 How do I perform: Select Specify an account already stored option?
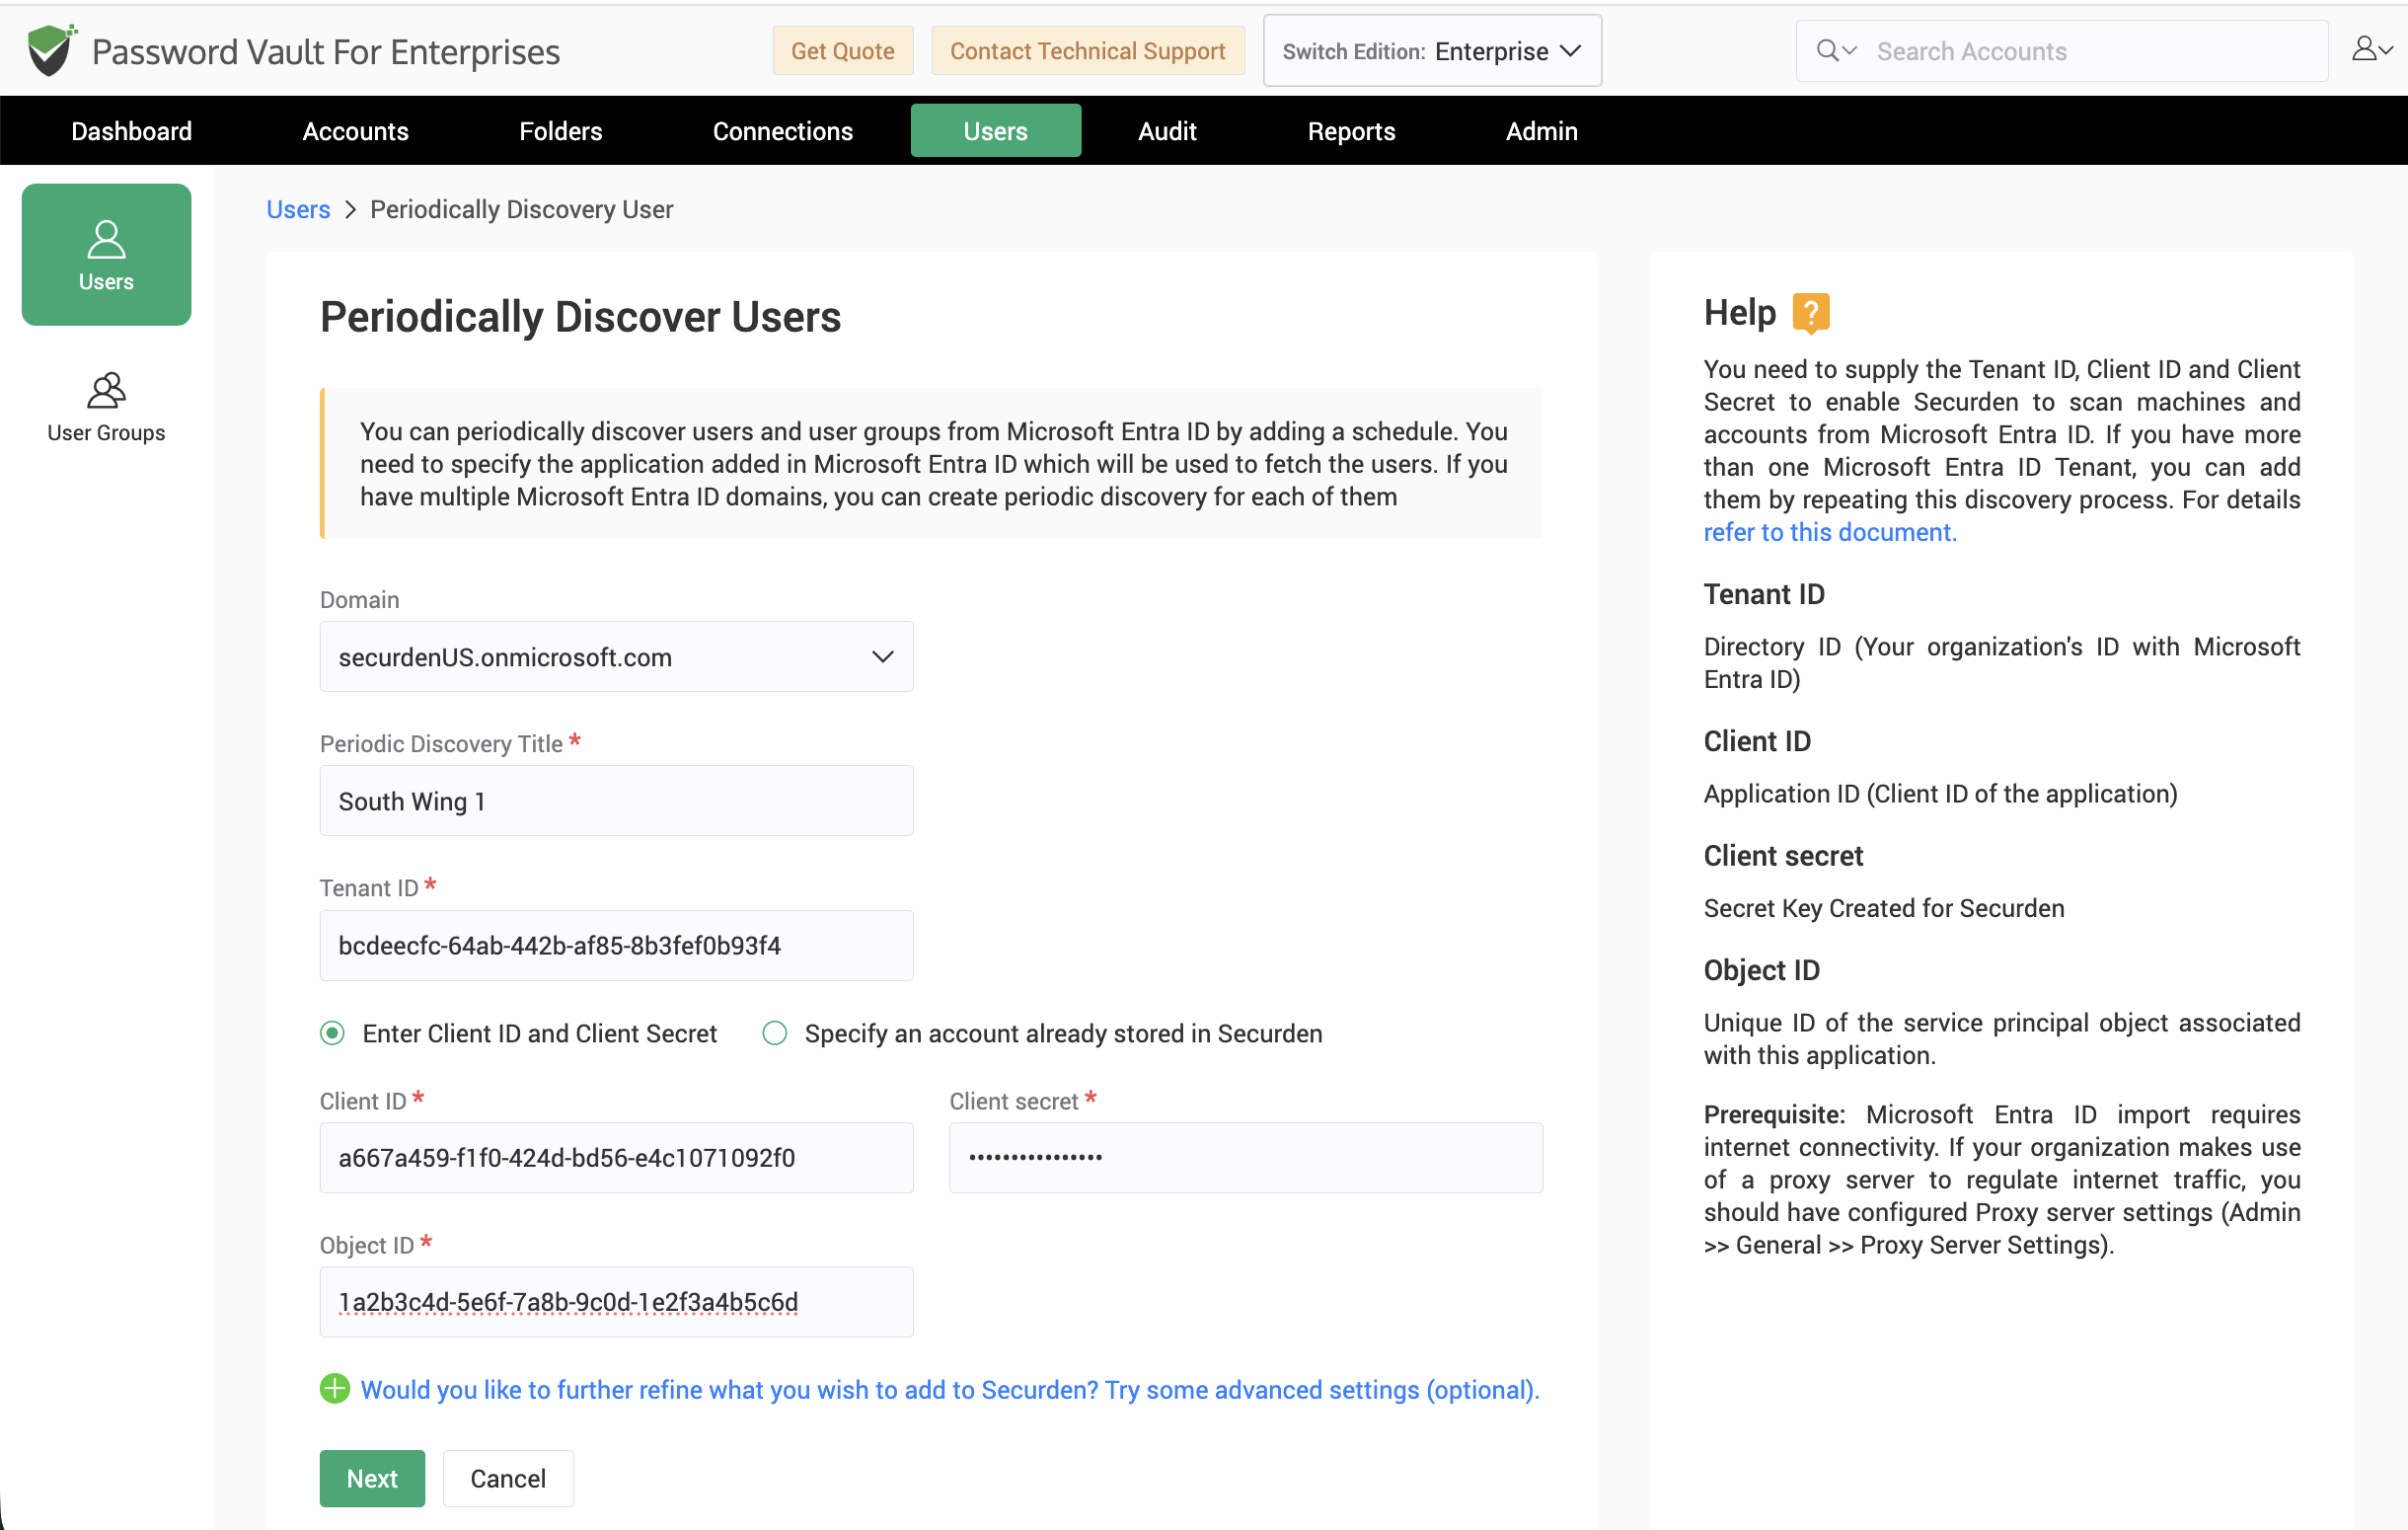pos(775,1033)
